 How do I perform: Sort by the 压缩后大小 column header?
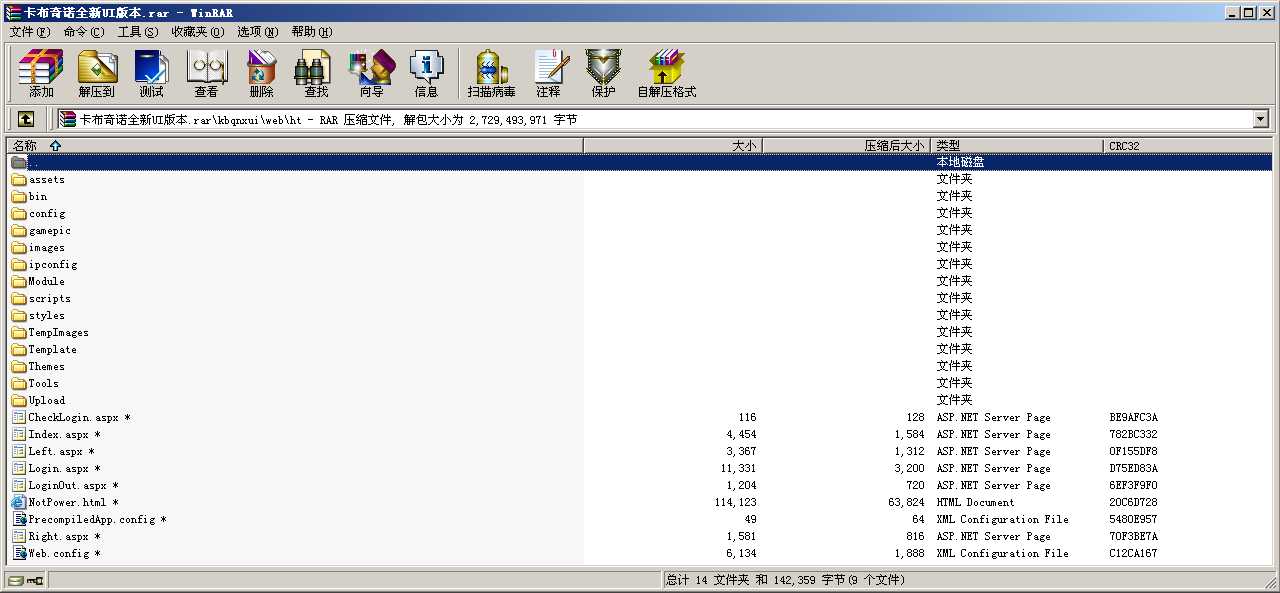846,145
